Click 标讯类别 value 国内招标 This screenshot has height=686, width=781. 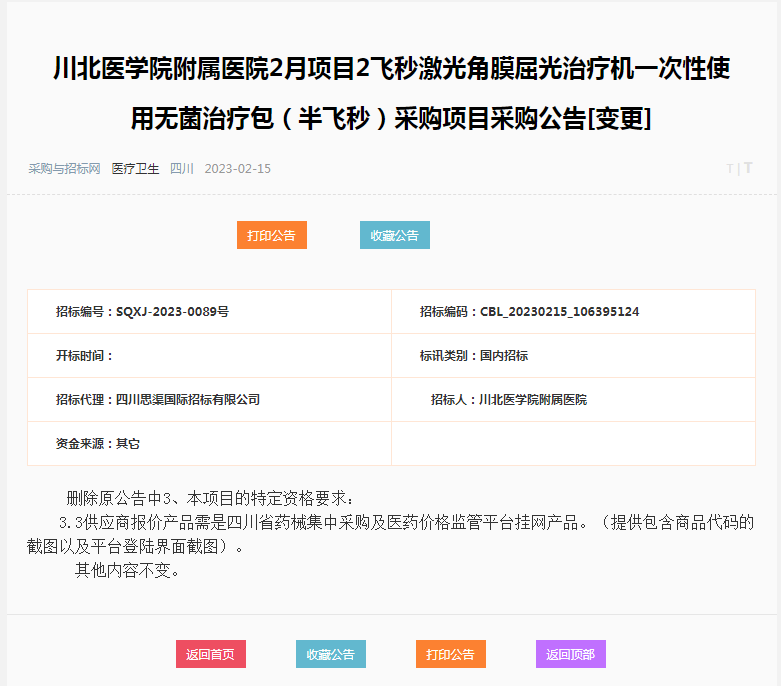(504, 356)
